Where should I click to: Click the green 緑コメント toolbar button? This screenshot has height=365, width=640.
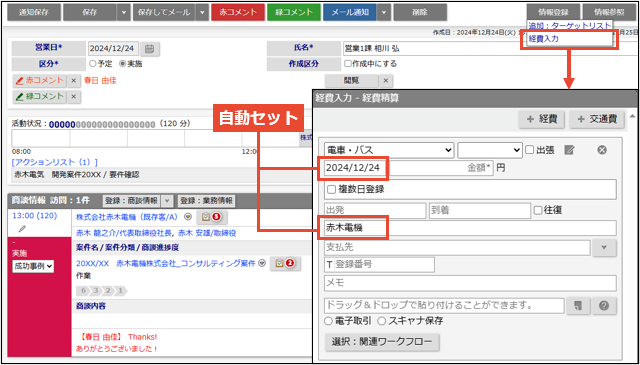(x=294, y=13)
